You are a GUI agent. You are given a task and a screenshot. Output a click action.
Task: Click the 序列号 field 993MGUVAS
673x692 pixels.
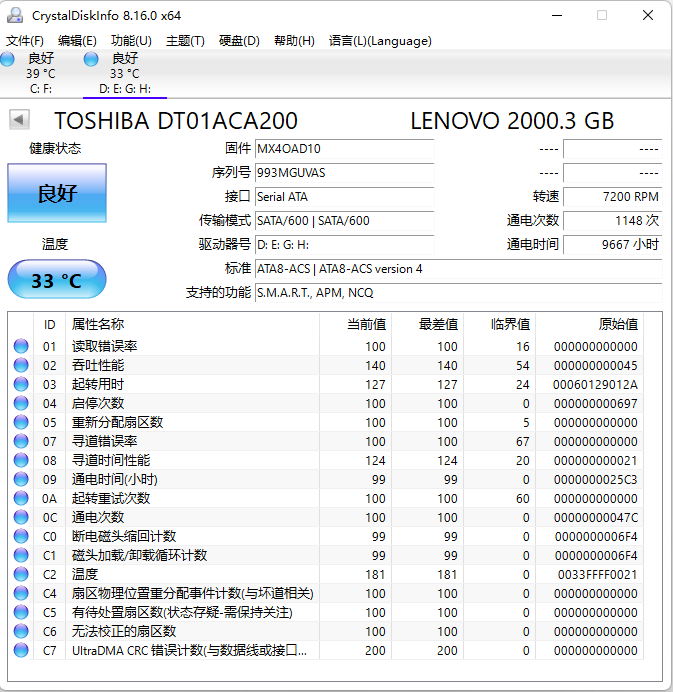coord(345,173)
